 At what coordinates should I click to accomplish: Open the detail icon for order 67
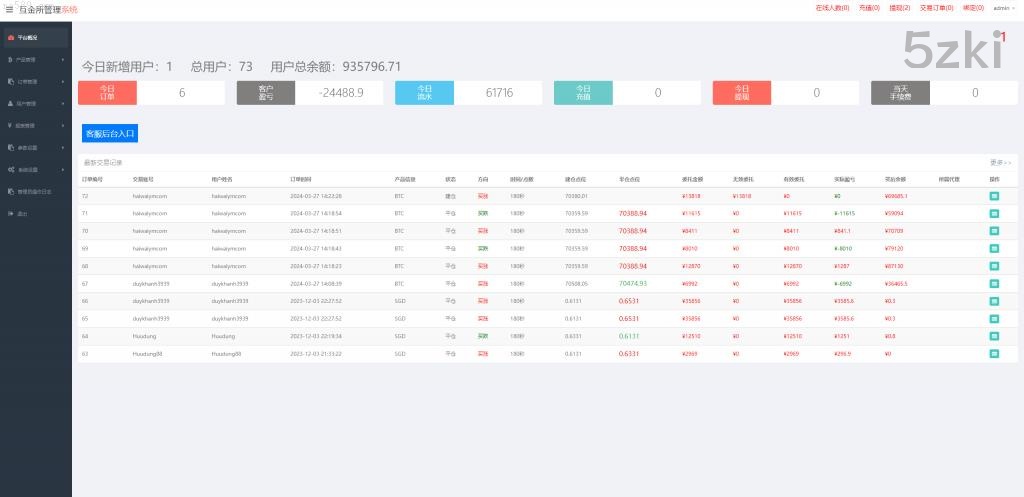coord(994,283)
